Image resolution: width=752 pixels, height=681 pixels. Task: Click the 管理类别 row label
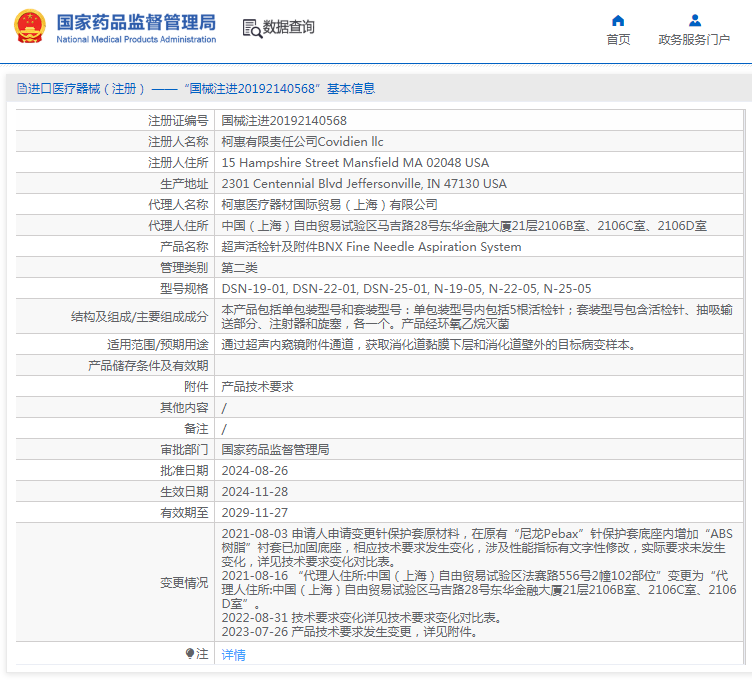pos(184,268)
